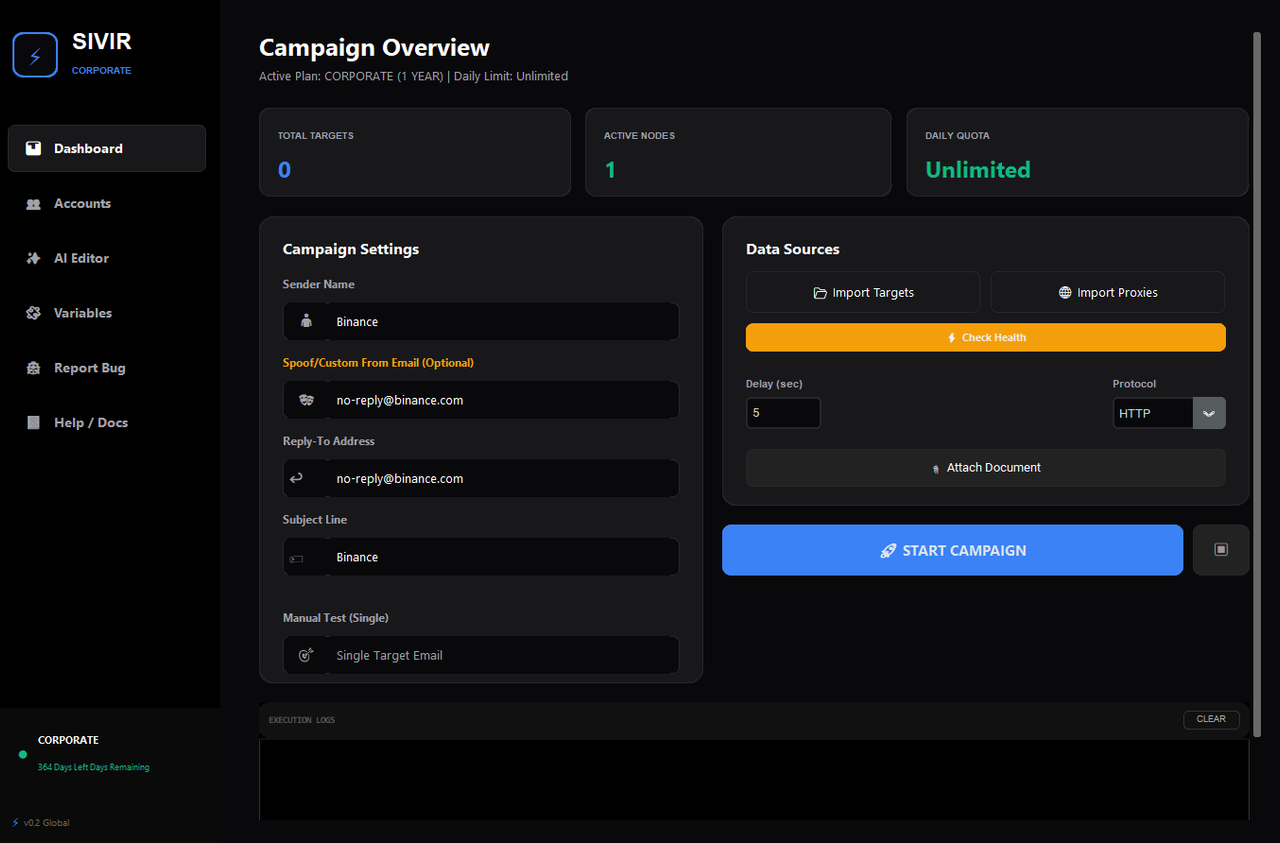Switch to the Variables menu label
1280x843 pixels.
(x=83, y=313)
